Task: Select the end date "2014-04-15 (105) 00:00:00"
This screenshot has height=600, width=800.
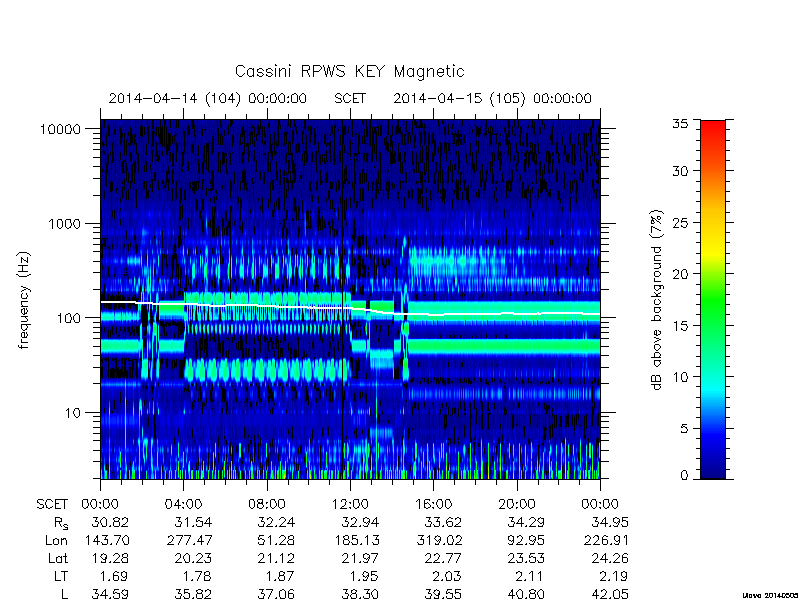Action: pos(492,98)
